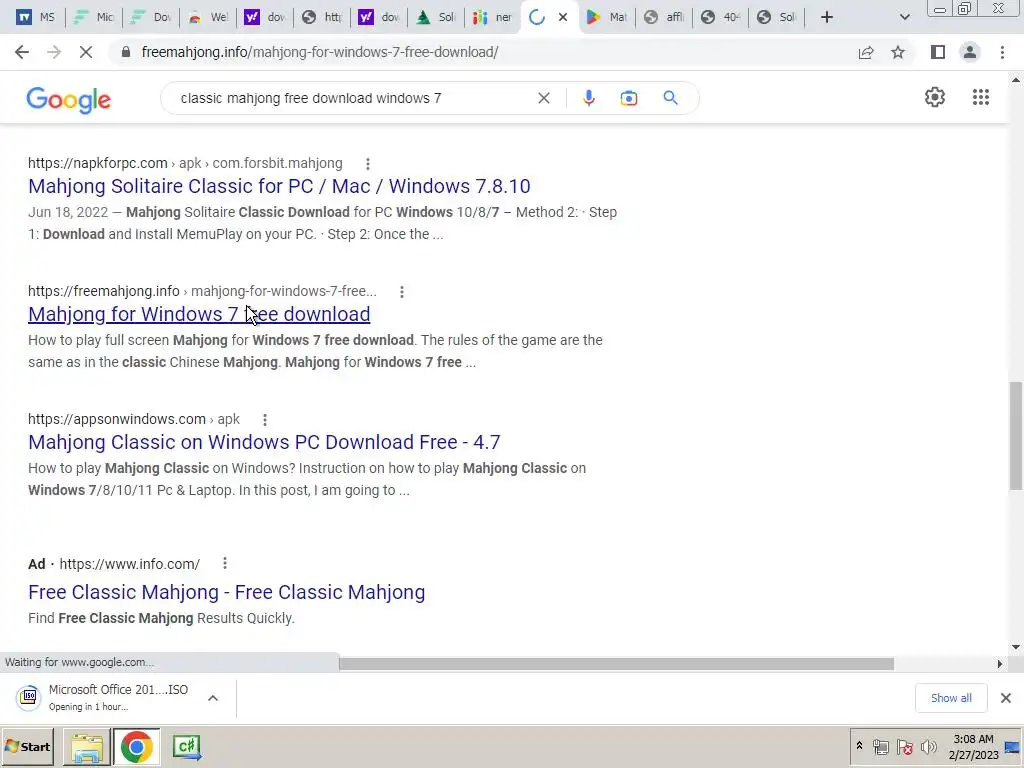The height and width of the screenshot is (768, 1024).
Task: Open options for freemahjong.info result
Action: pyautogui.click(x=402, y=292)
